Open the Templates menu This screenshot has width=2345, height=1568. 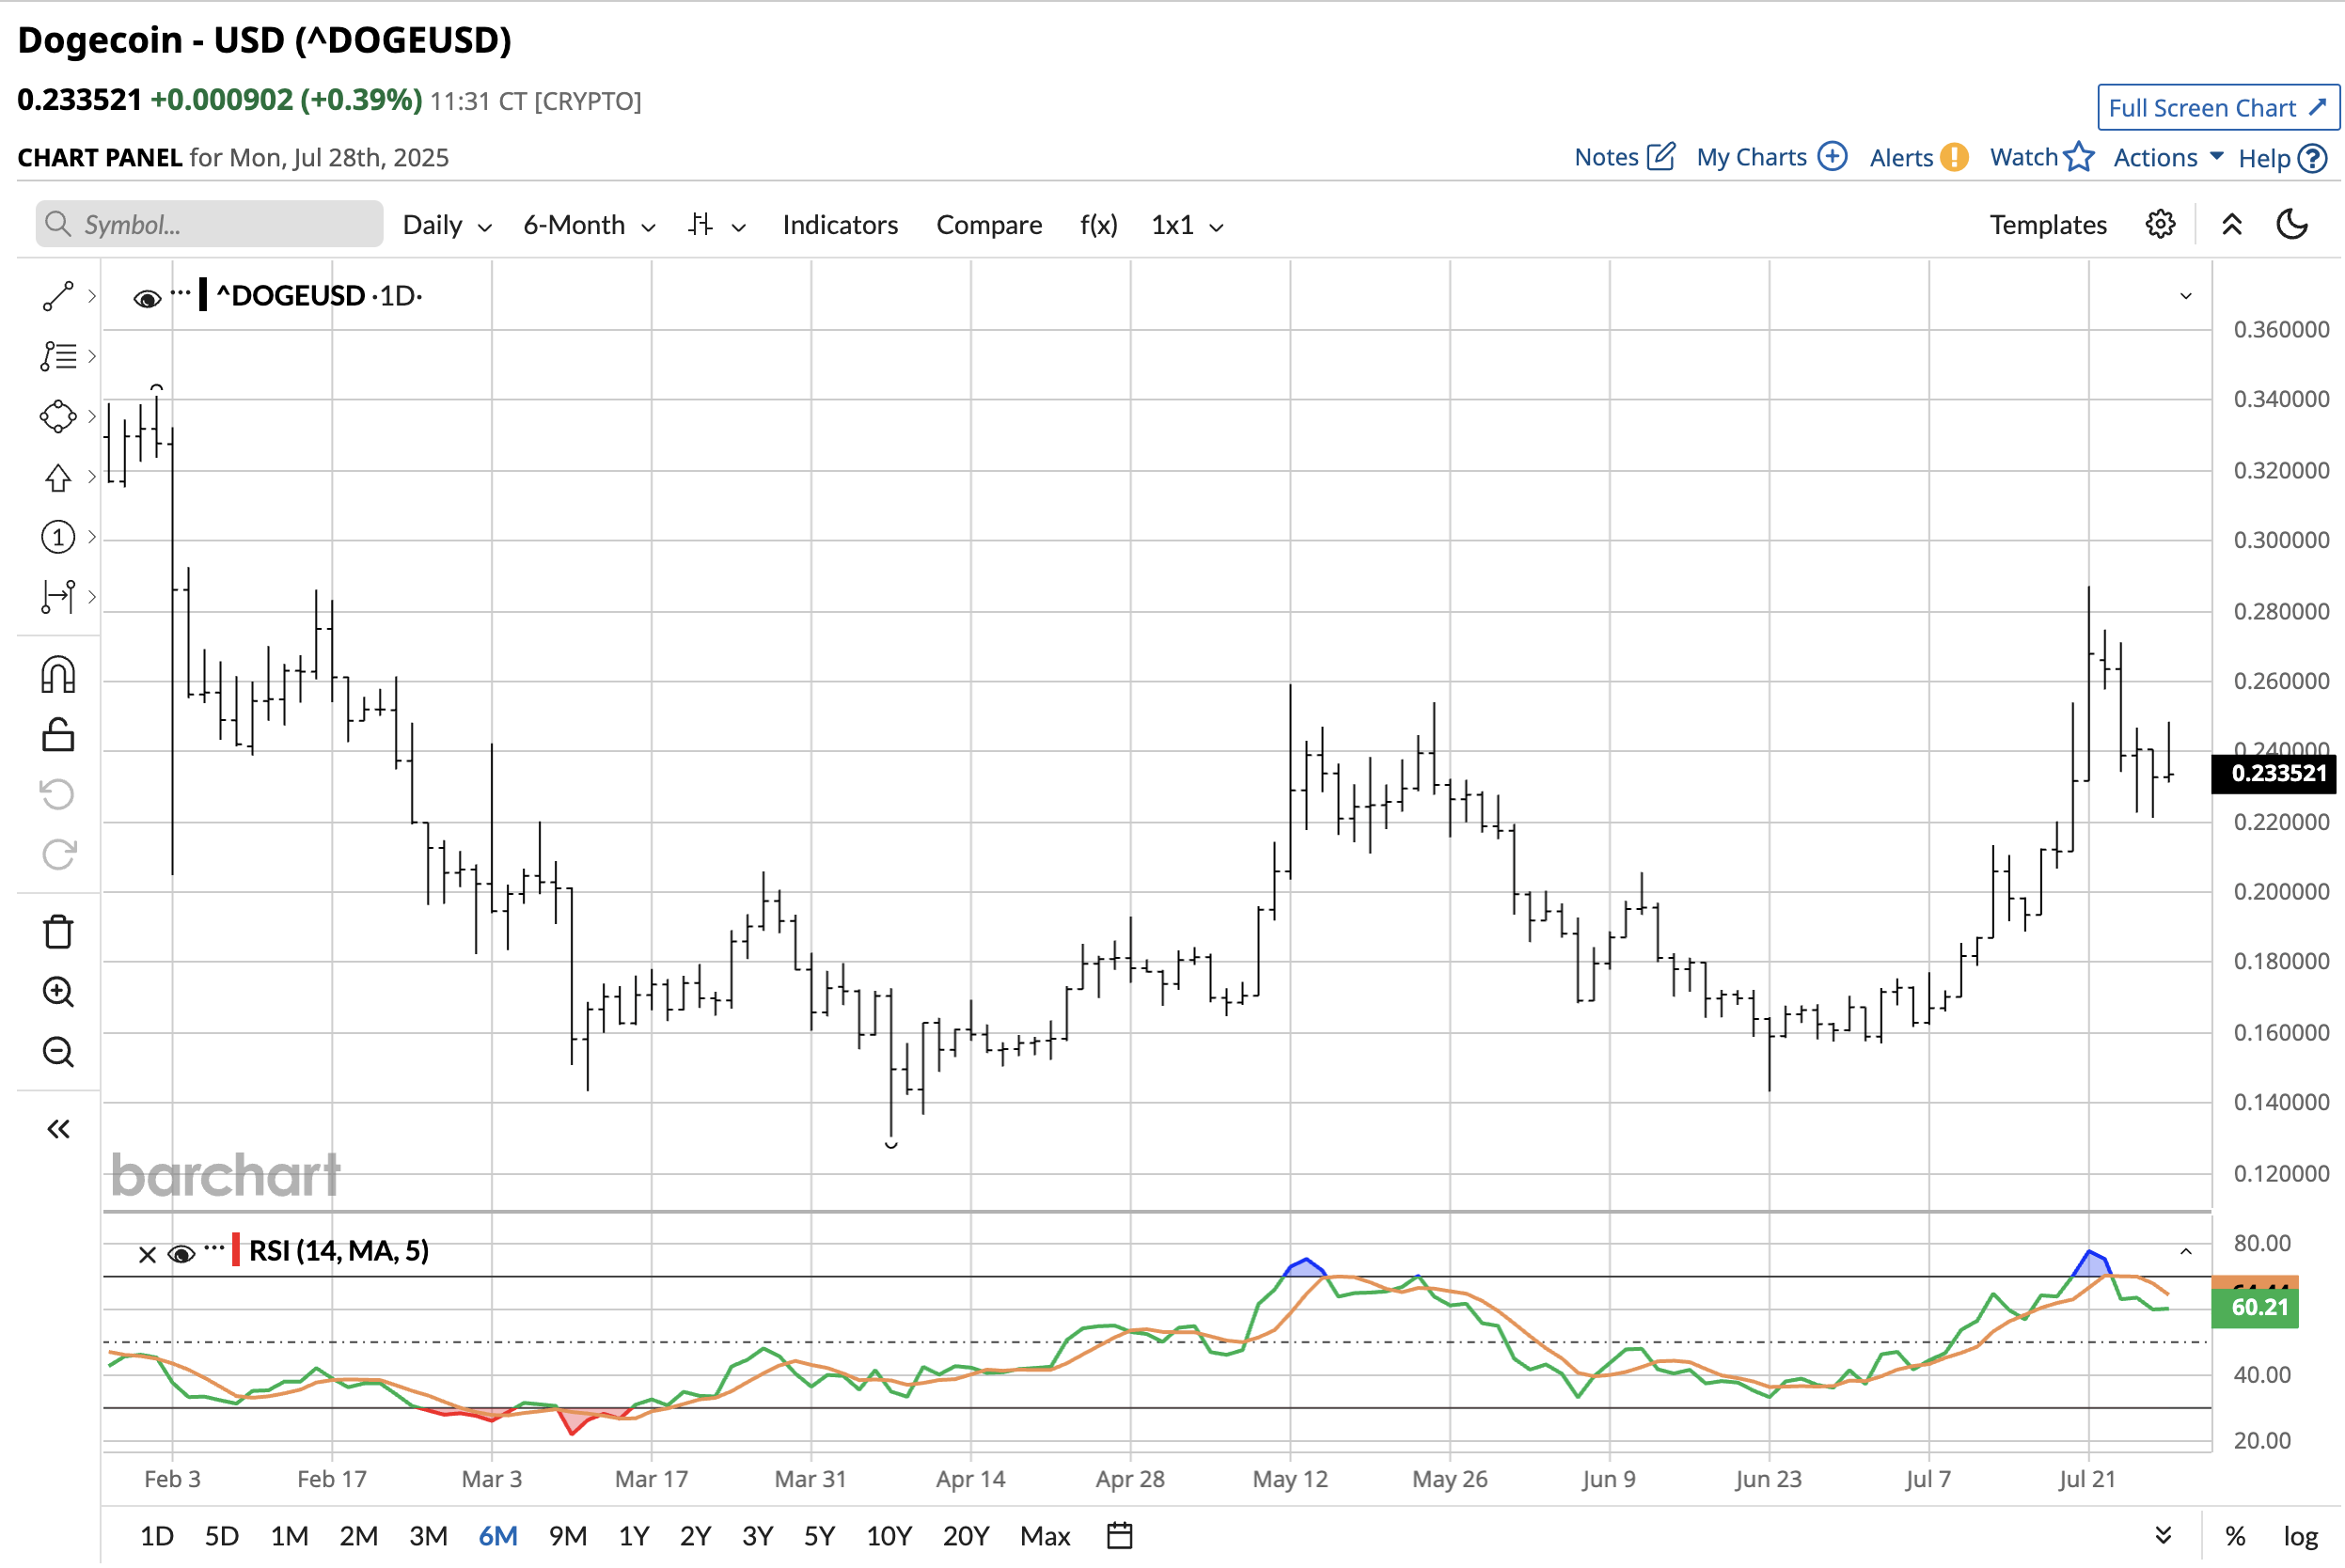click(2048, 225)
